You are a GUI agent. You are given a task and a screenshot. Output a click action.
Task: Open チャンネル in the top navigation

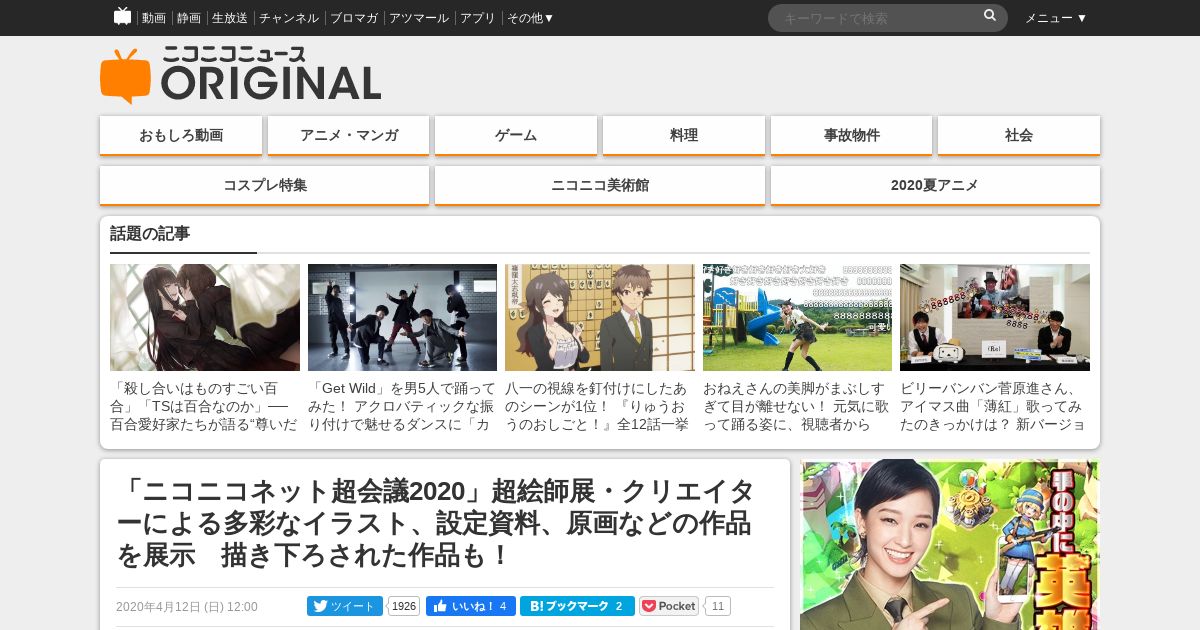click(x=289, y=18)
